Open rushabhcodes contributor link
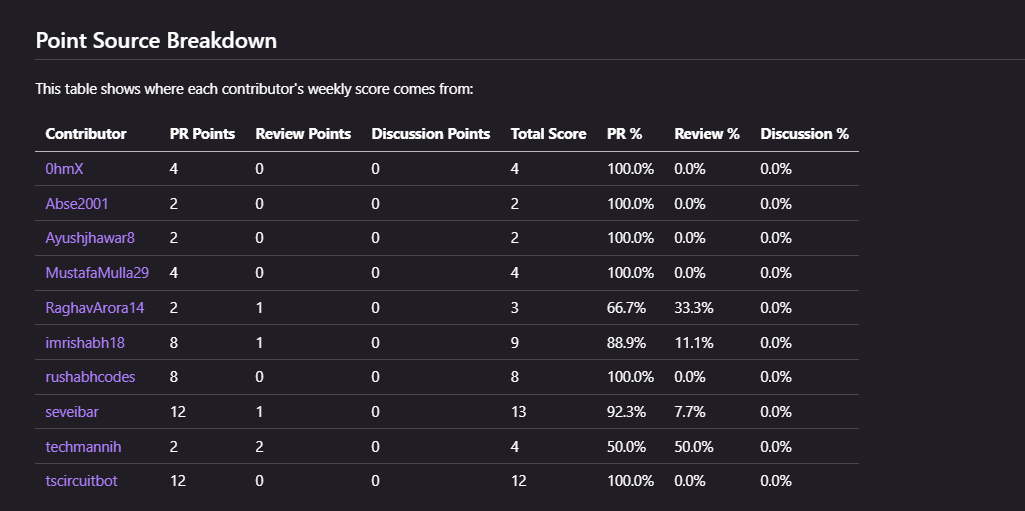 [90, 377]
